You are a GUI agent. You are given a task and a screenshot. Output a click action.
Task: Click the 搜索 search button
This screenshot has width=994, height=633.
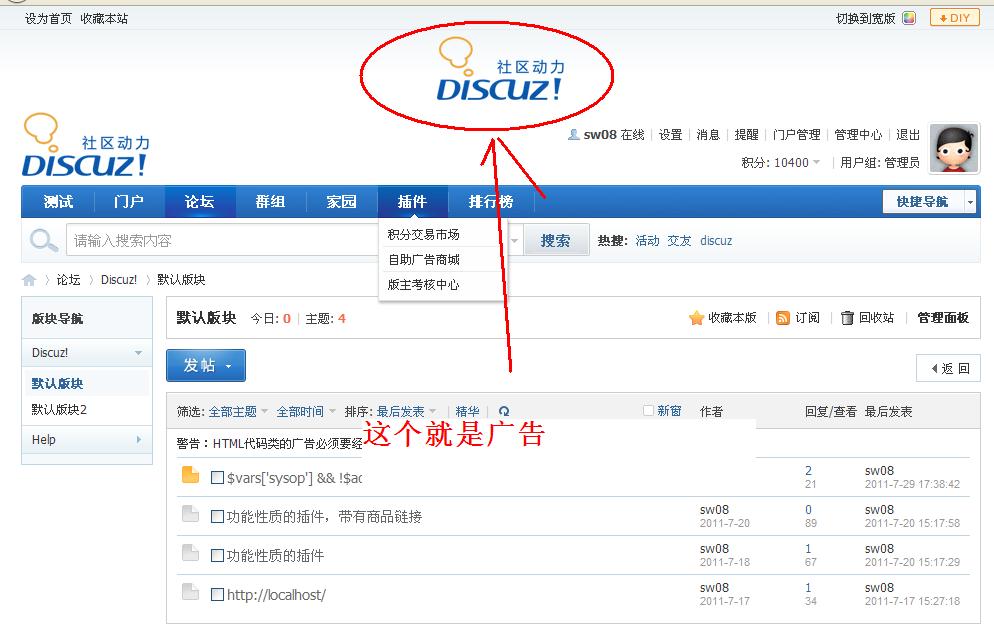point(556,240)
